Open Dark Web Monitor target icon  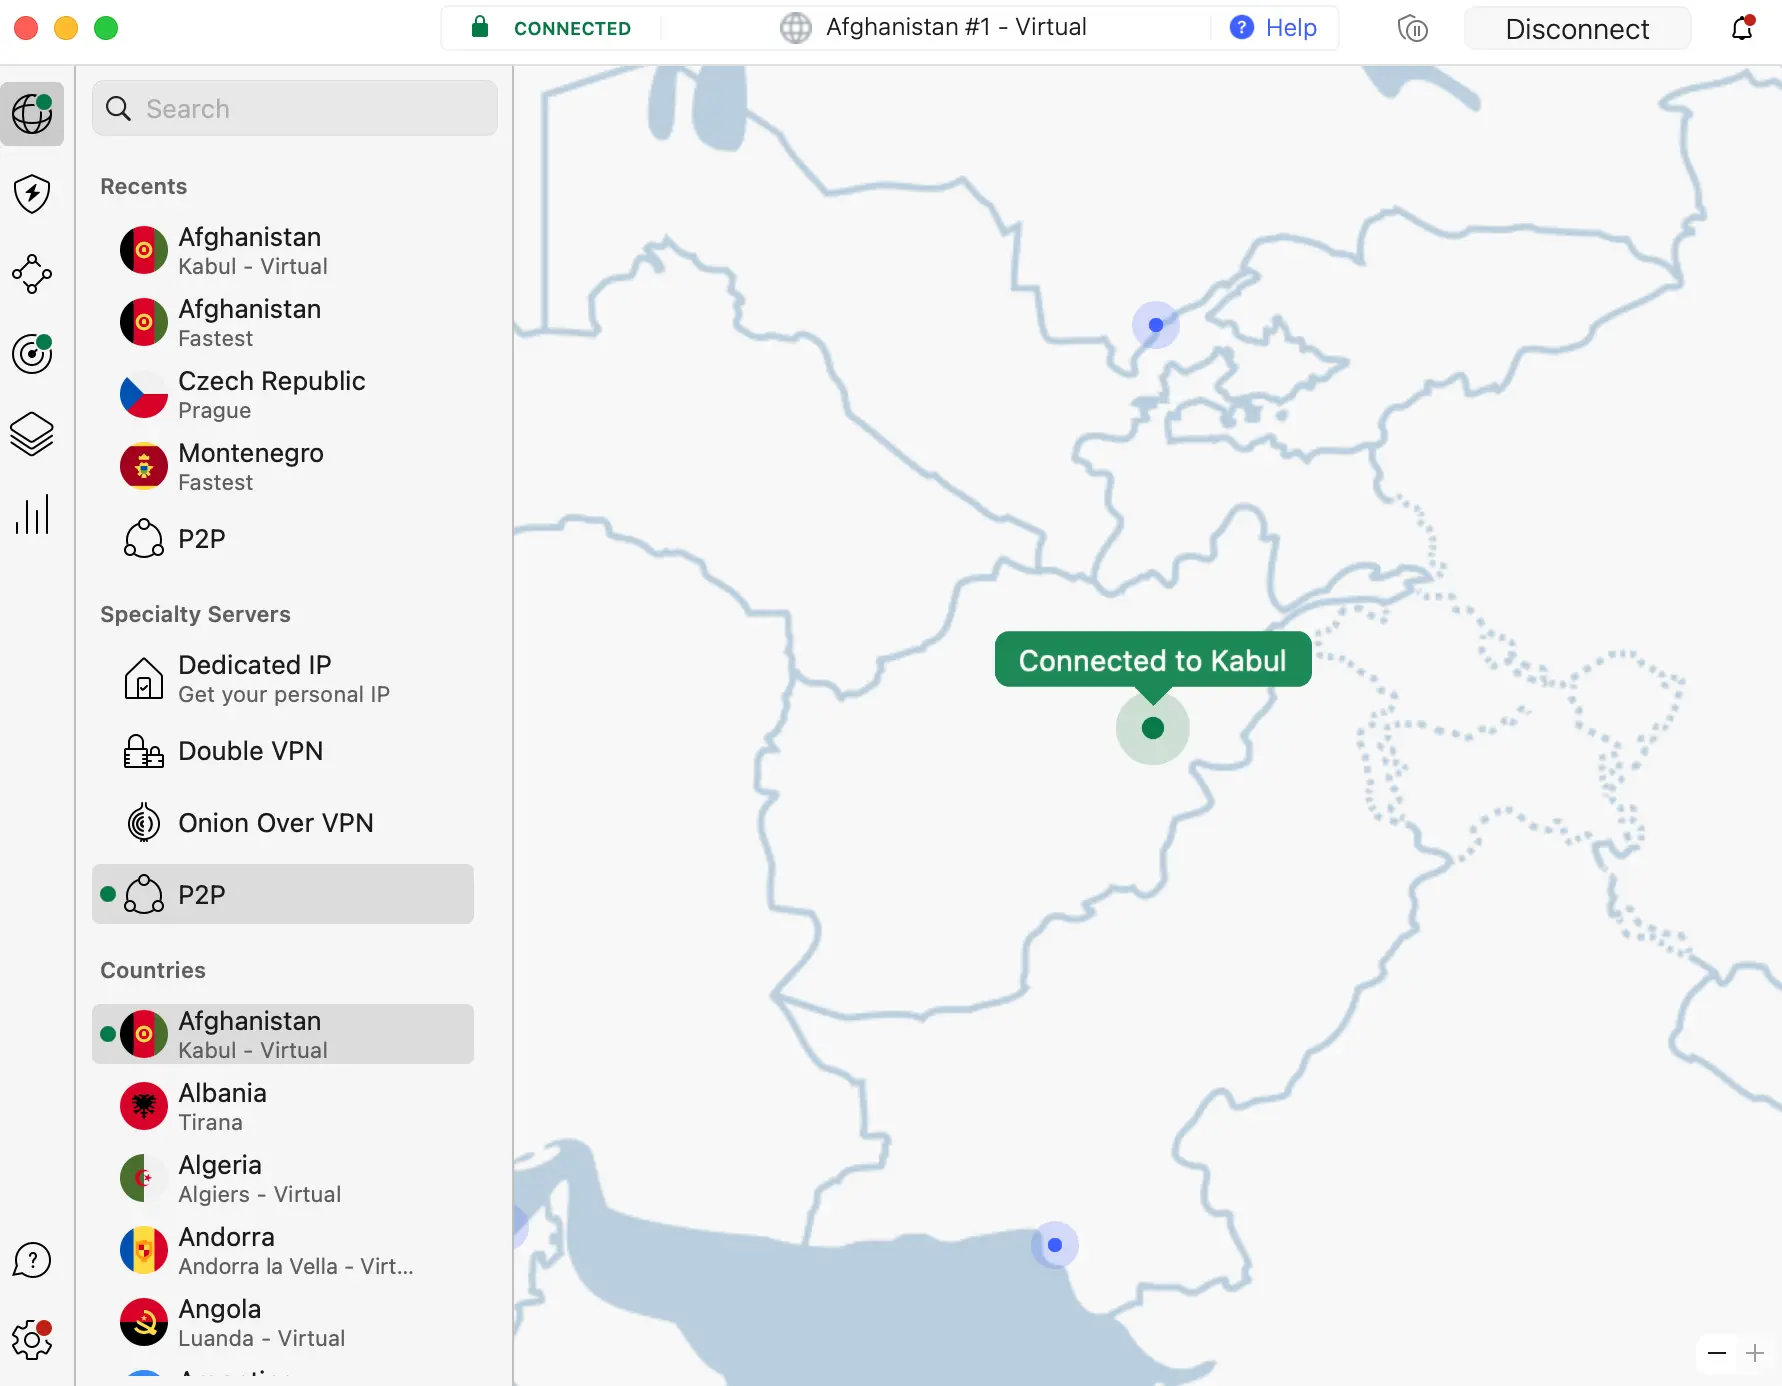[32, 354]
